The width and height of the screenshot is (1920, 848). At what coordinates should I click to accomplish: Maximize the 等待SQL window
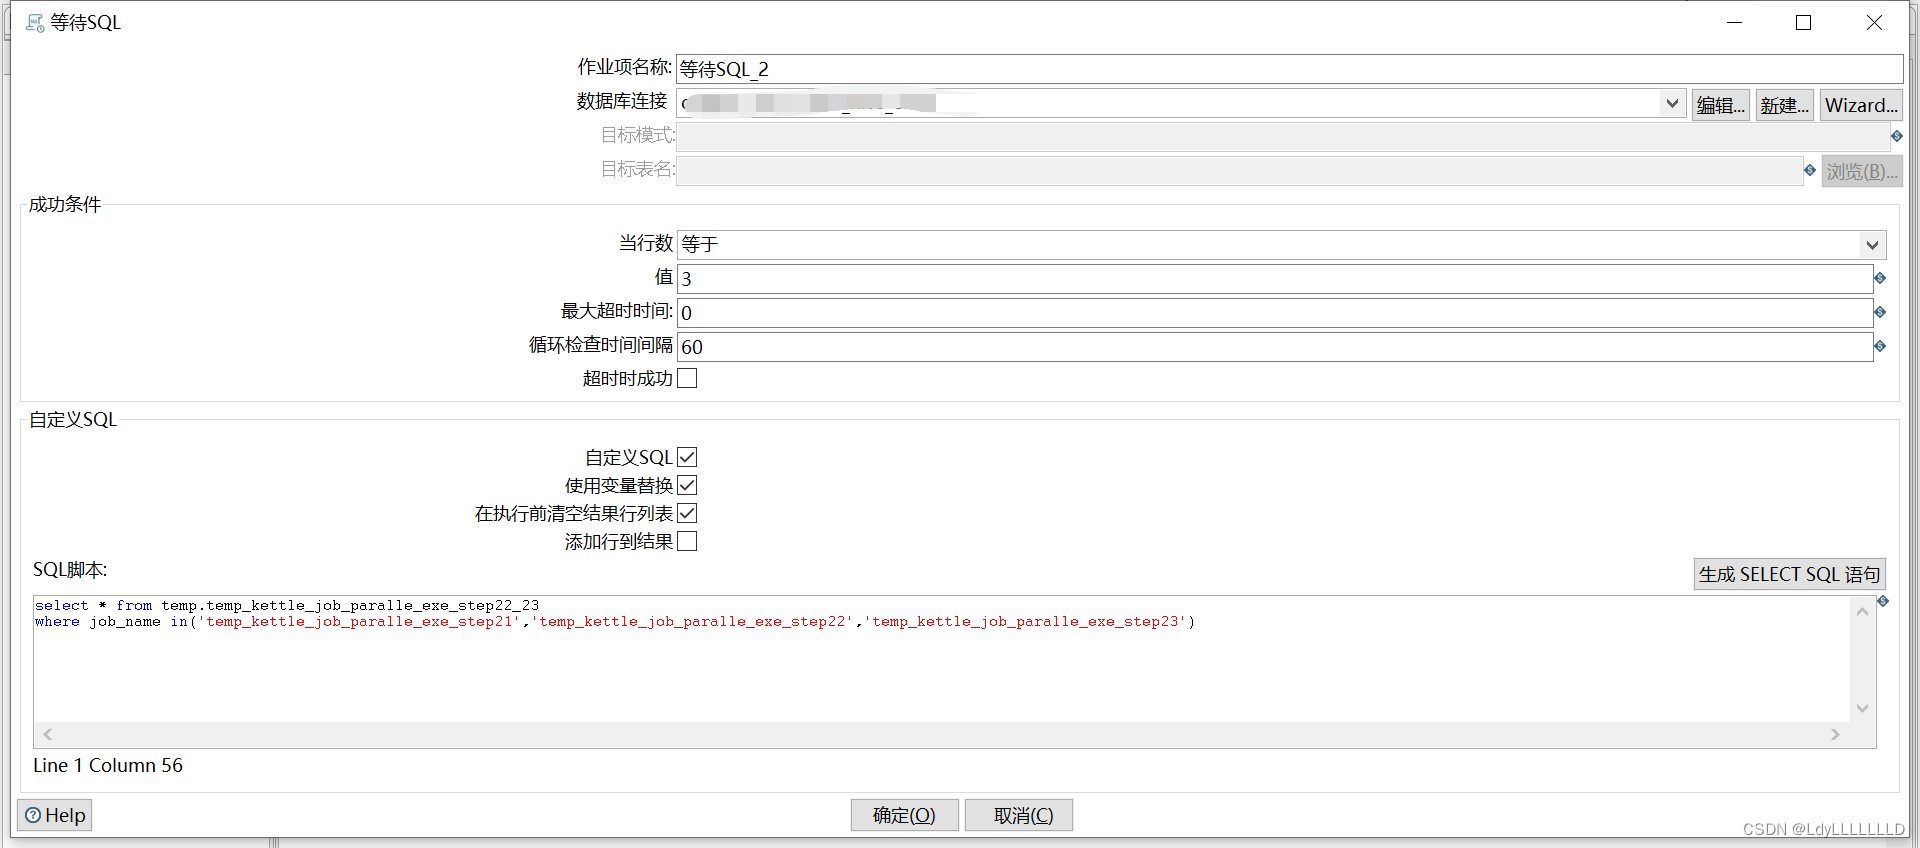pos(1804,22)
